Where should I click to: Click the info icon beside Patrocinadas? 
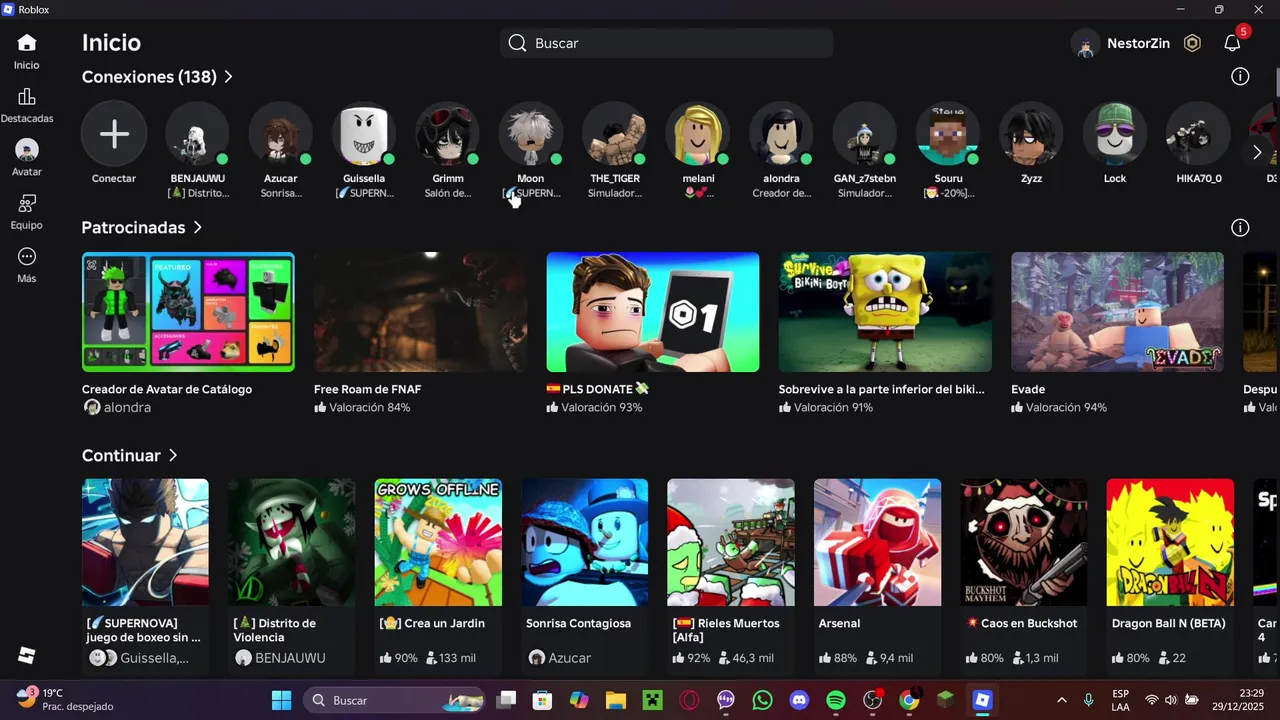pos(1240,227)
